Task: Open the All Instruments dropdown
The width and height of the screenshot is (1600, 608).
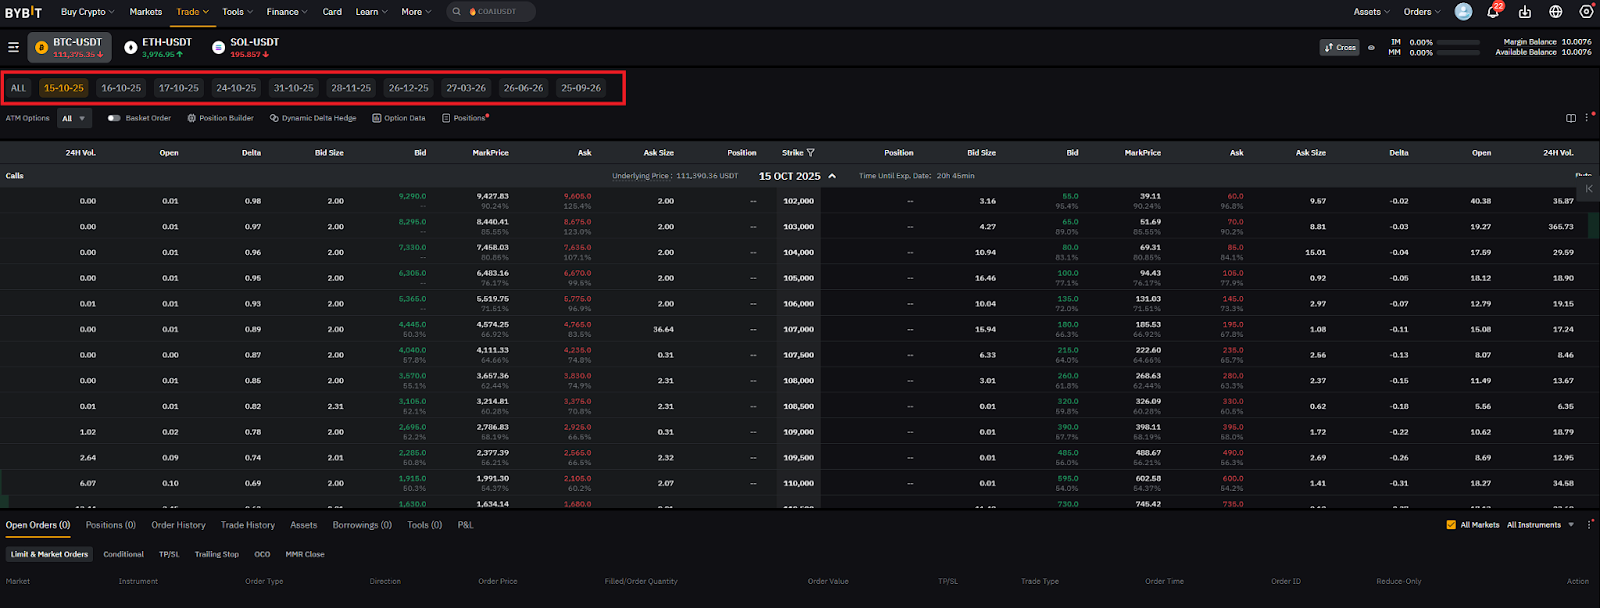Action: tap(1540, 524)
